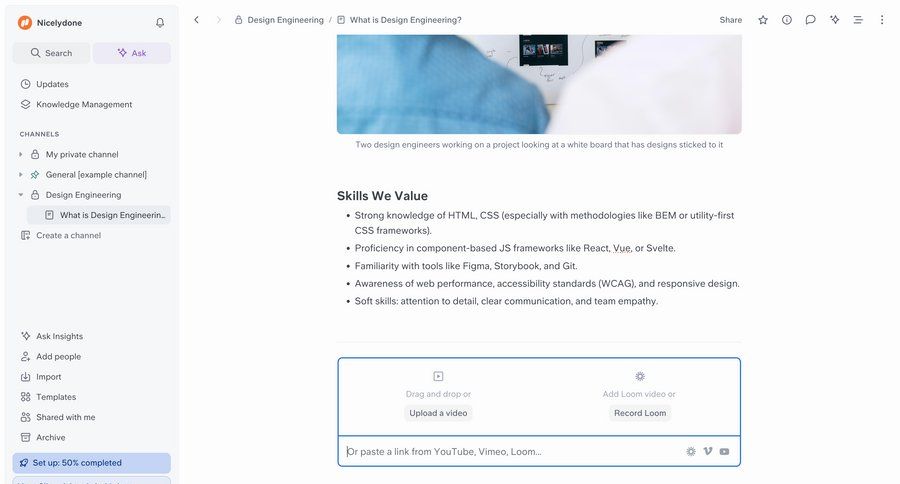This screenshot has width=900, height=484.
Task: Go back with the left arrow
Action: (x=196, y=20)
